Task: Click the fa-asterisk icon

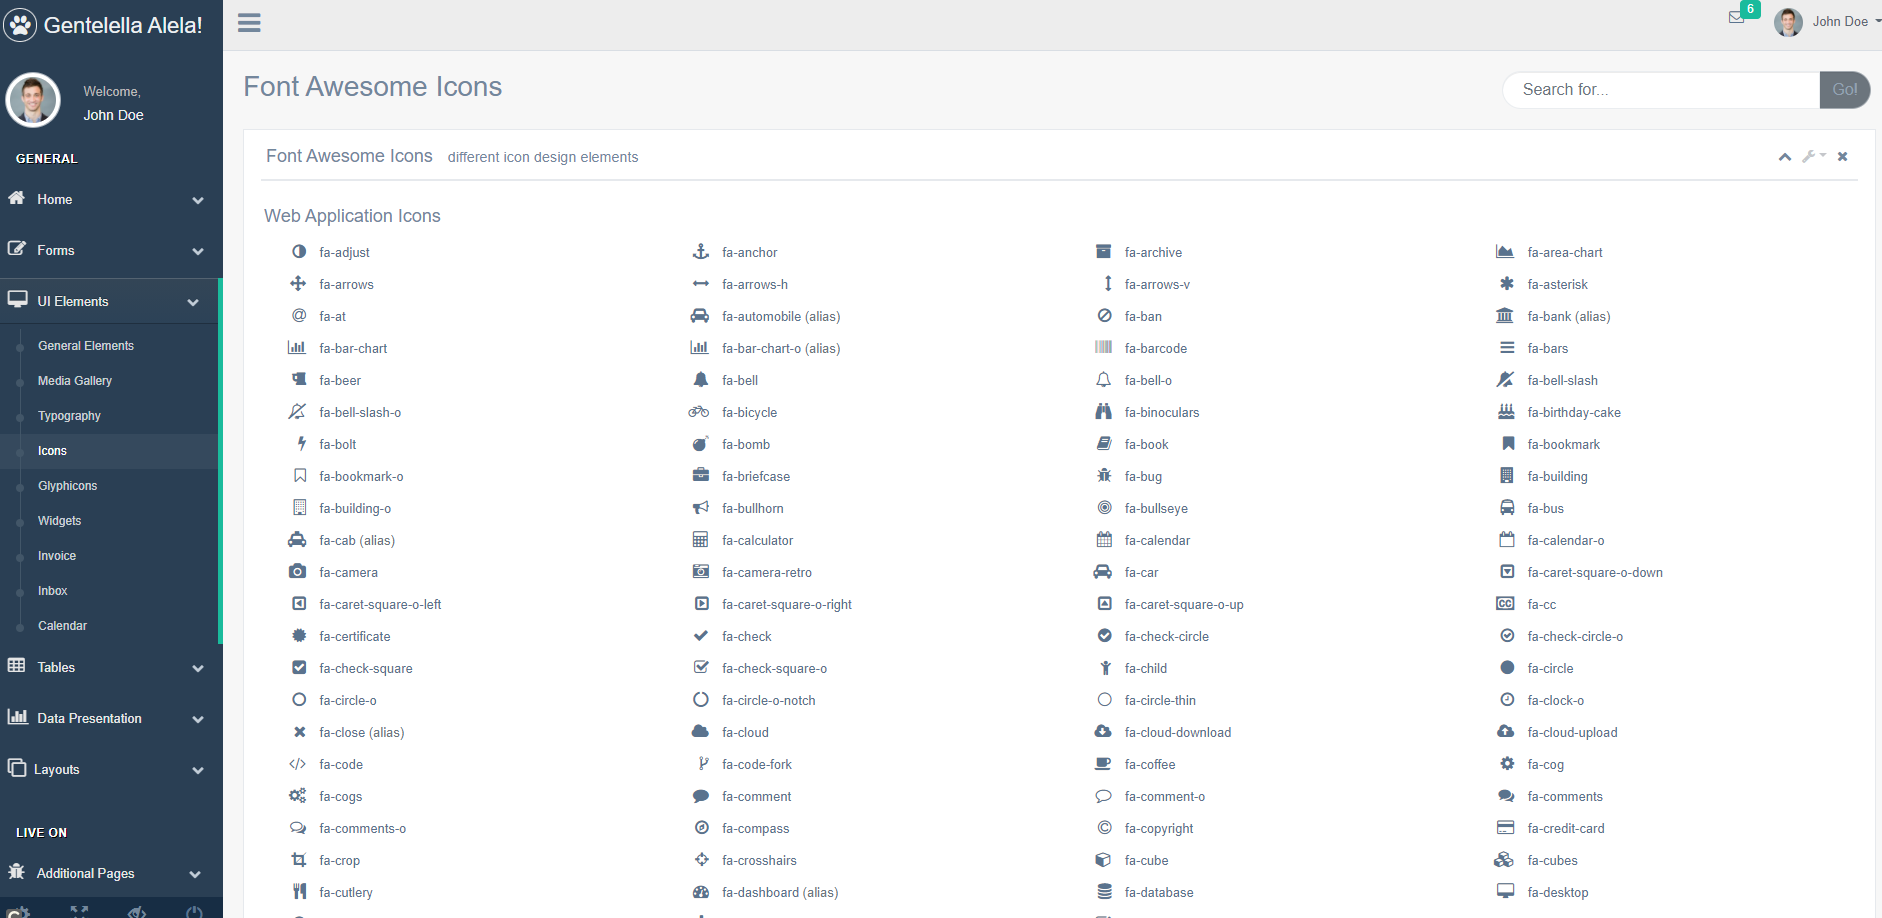Action: 1507,284
